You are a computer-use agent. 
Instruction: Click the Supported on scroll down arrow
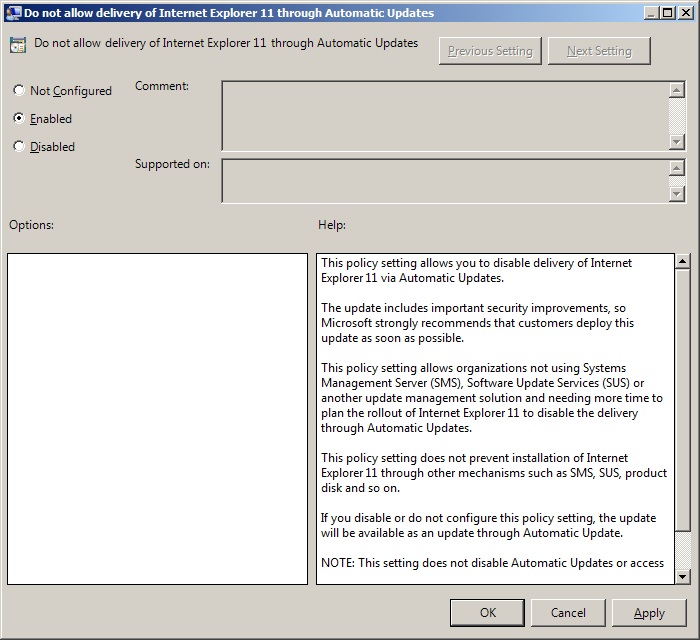[x=677, y=194]
